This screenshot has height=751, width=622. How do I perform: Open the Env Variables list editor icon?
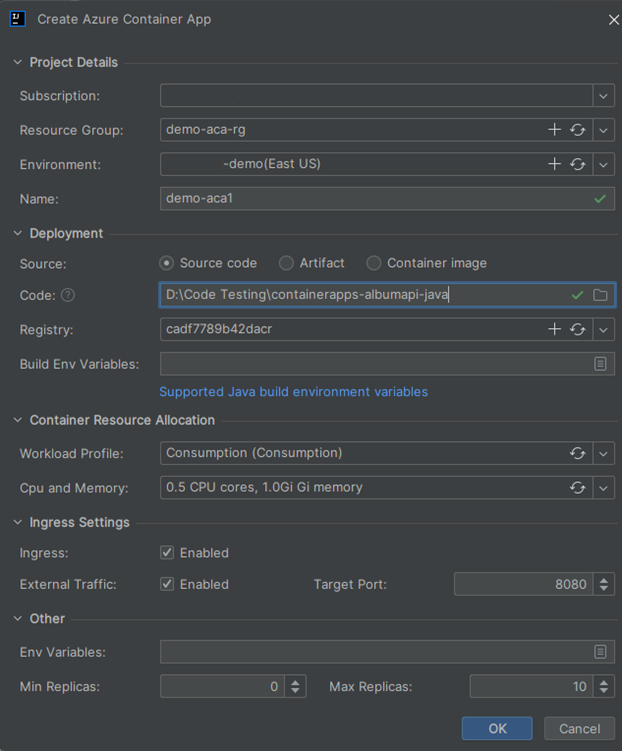click(600, 652)
